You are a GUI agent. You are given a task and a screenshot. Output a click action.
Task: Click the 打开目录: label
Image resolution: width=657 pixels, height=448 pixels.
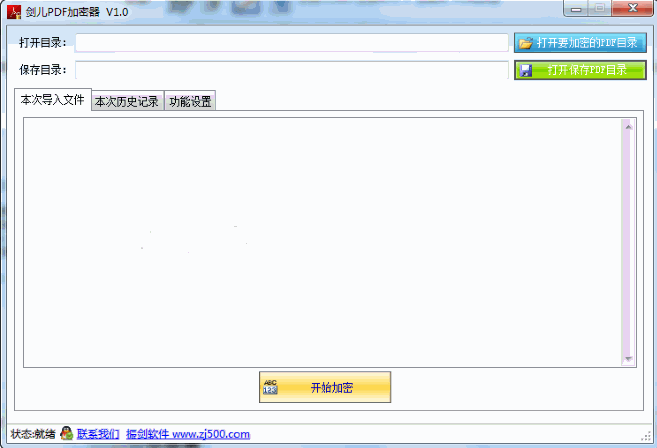click(x=43, y=43)
